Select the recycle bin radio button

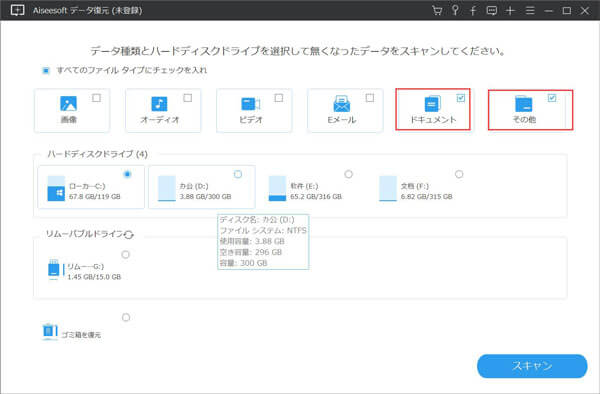(x=126, y=317)
